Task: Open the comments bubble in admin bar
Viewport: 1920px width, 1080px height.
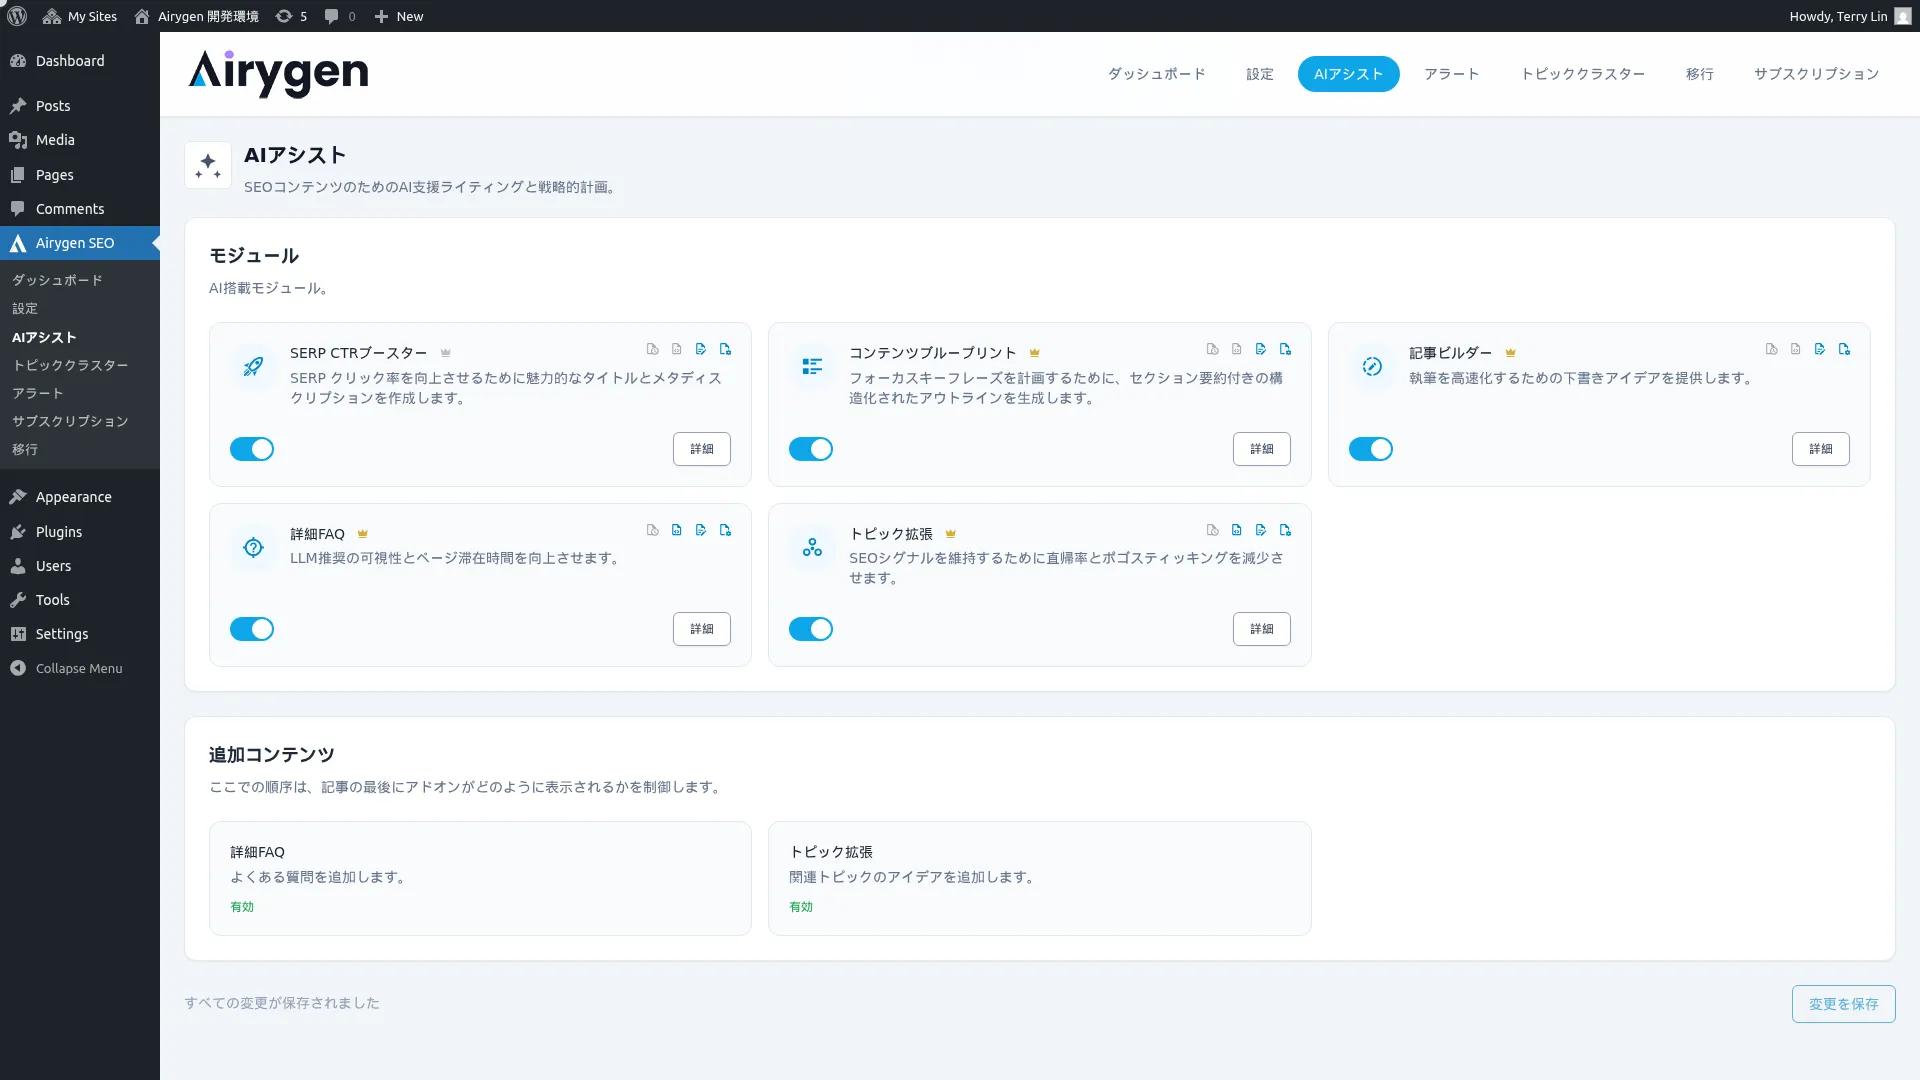Action: (x=340, y=16)
